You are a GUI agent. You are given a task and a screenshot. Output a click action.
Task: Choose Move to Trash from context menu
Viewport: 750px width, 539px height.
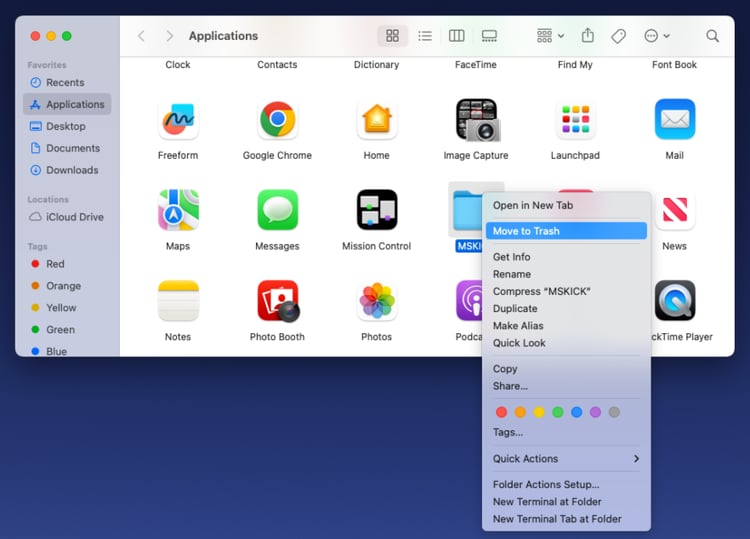(x=566, y=231)
